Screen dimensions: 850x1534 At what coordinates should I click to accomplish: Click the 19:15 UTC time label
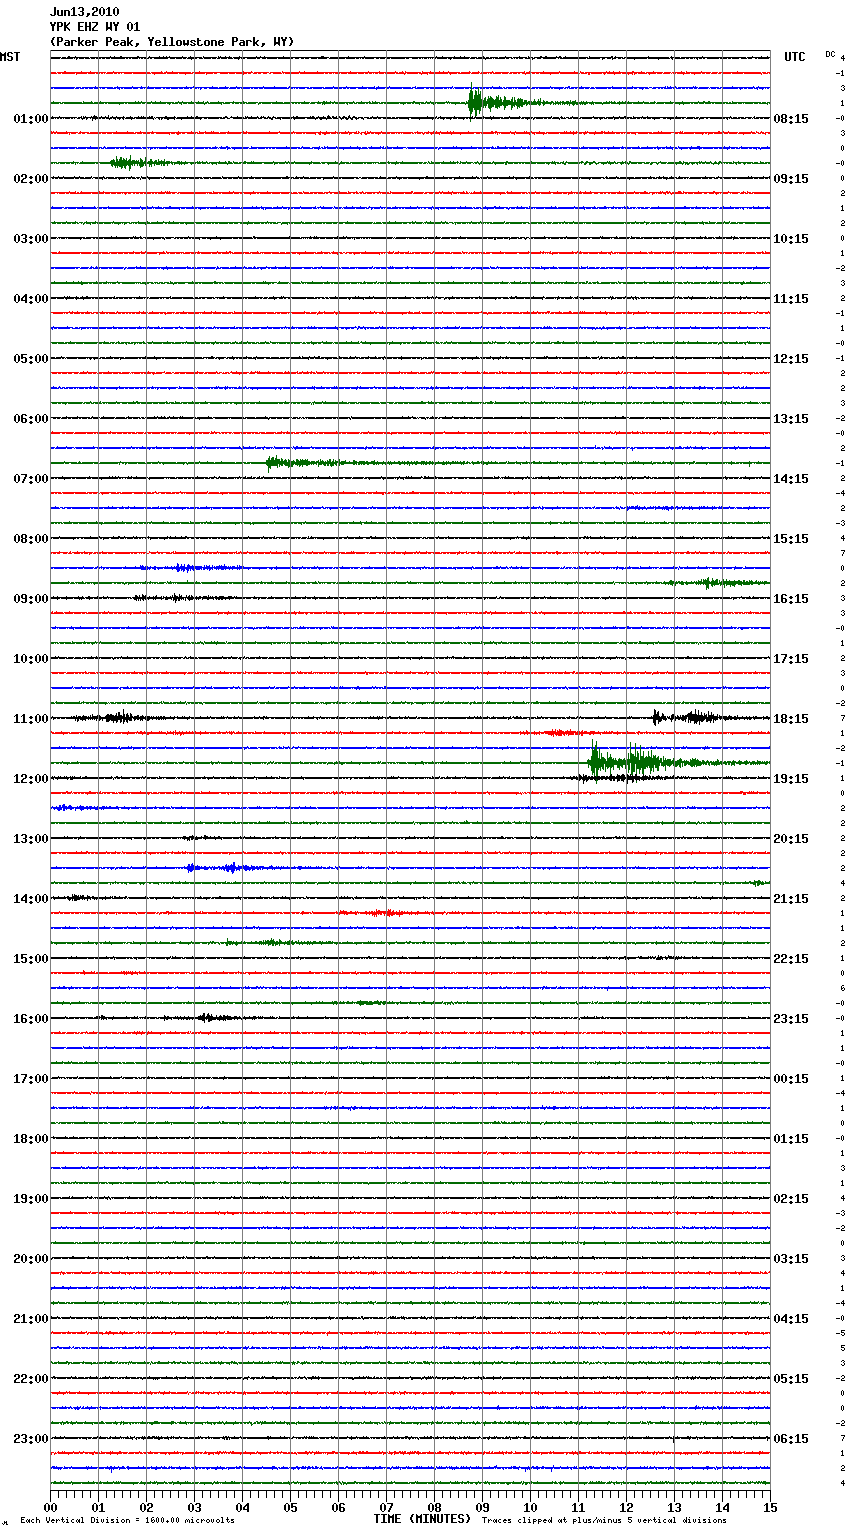(791, 779)
